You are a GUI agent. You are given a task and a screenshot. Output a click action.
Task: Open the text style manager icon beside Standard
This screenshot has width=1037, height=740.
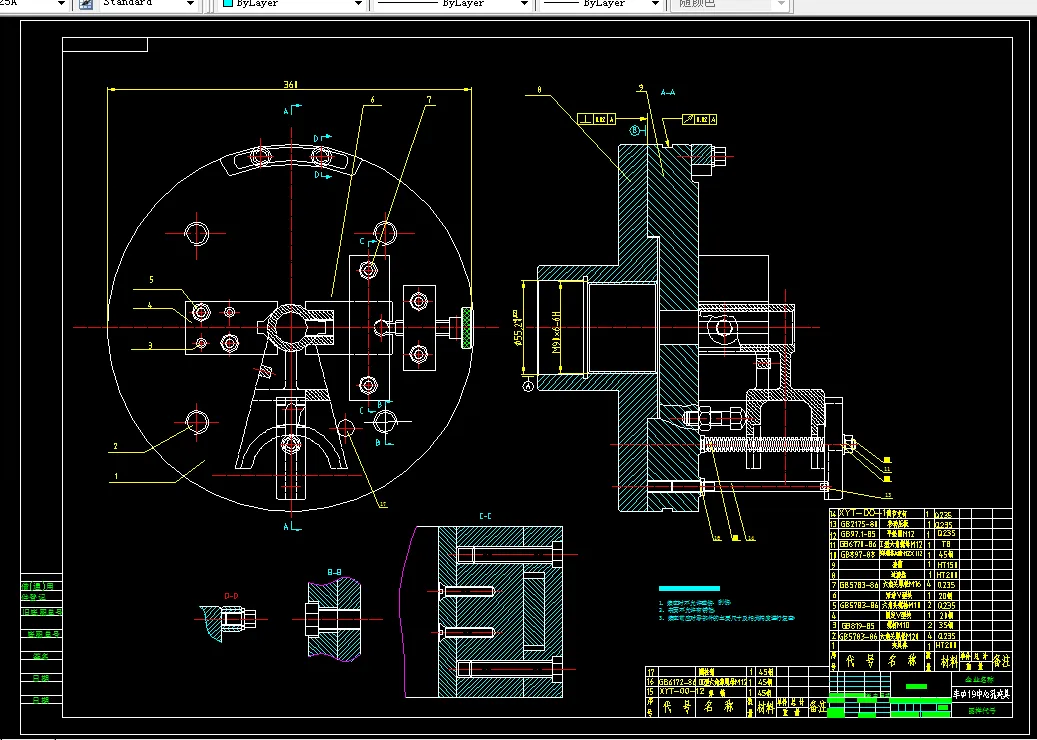click(x=86, y=4)
